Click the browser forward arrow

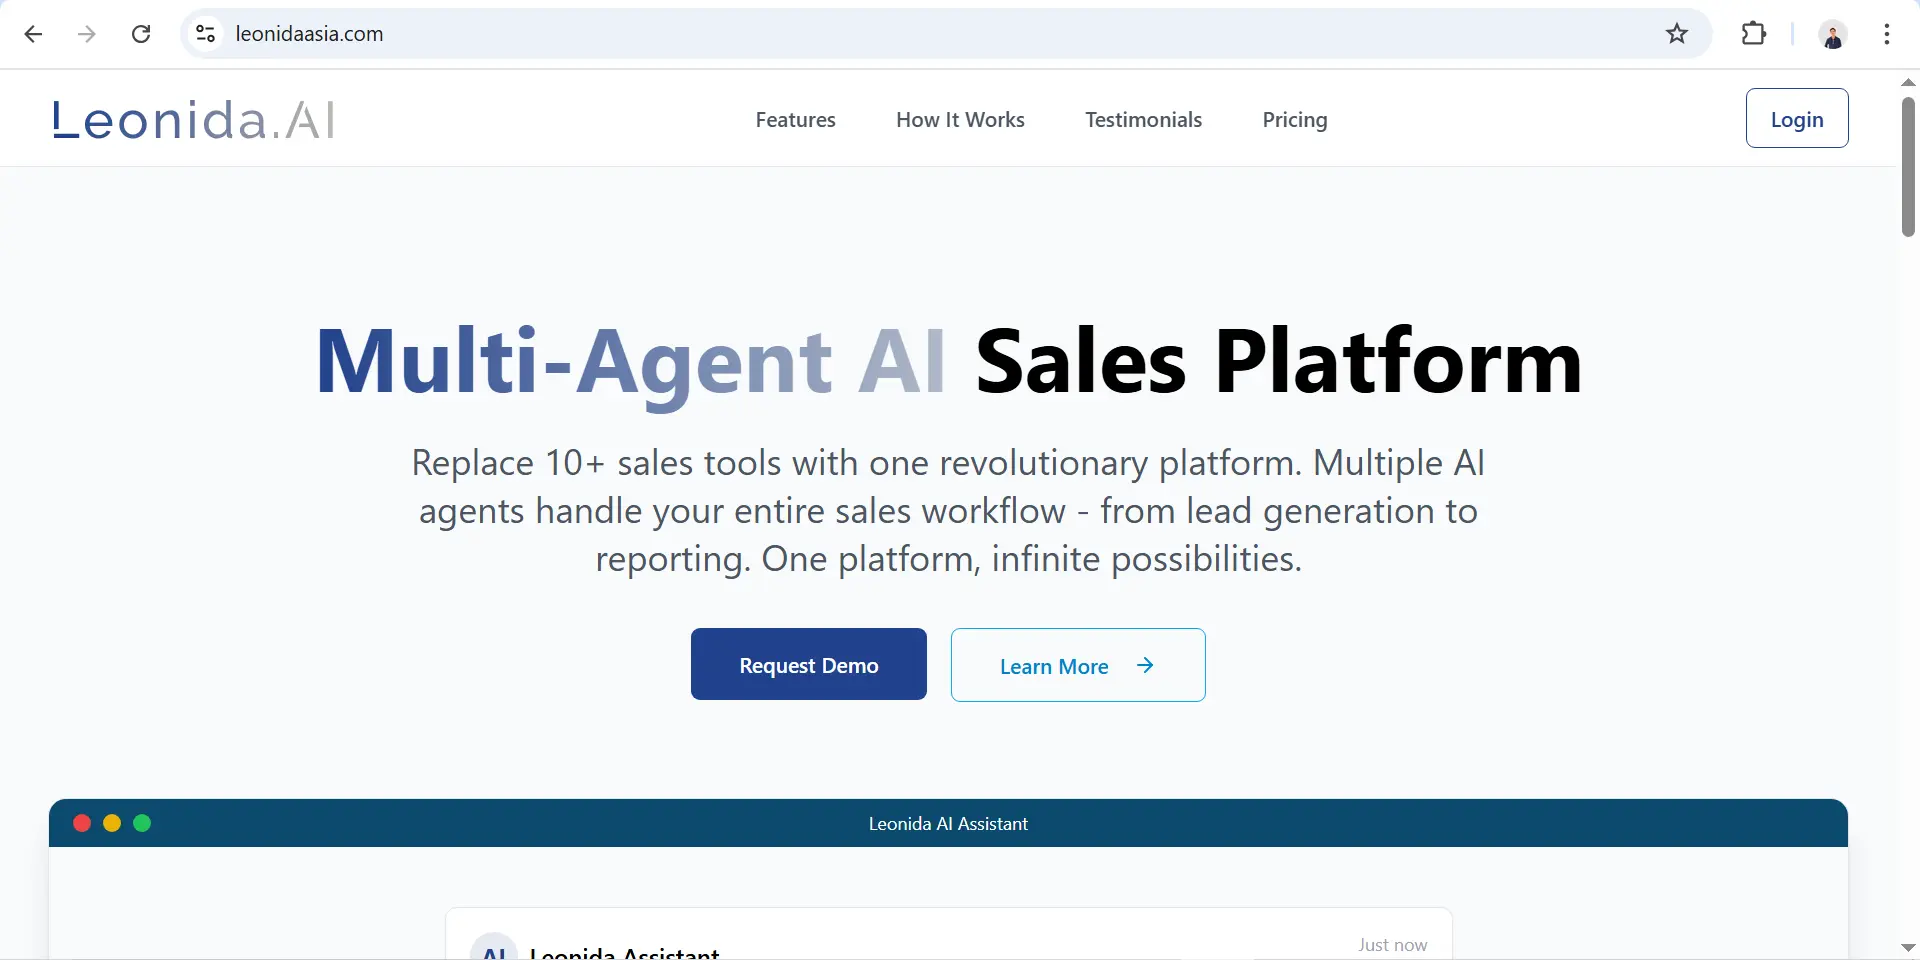87,34
